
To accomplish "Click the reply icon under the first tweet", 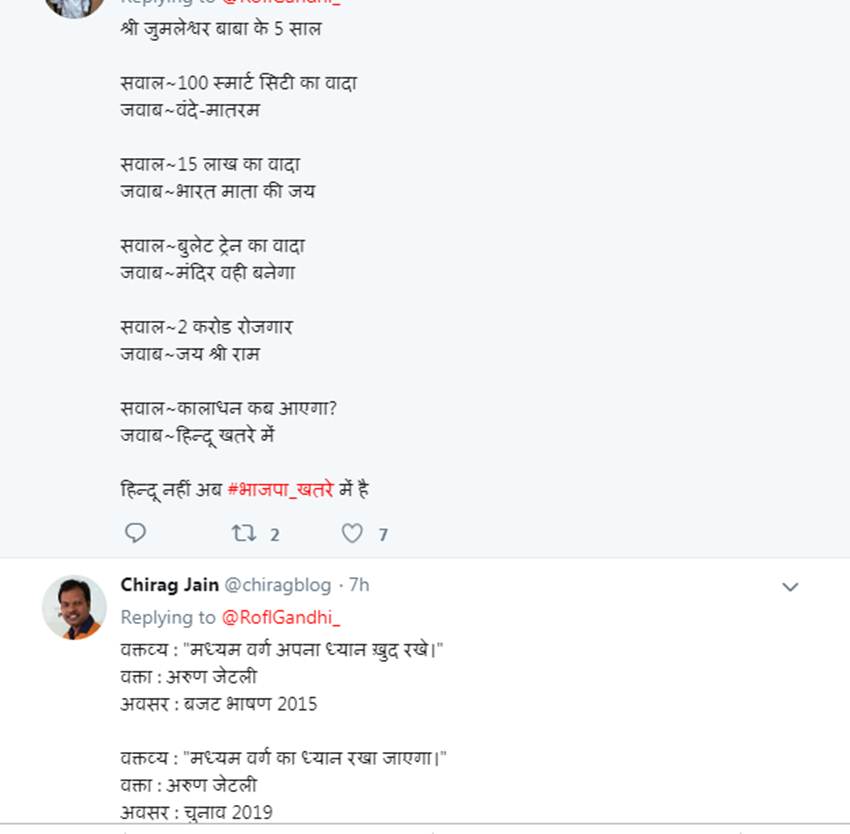I will tap(135, 533).
